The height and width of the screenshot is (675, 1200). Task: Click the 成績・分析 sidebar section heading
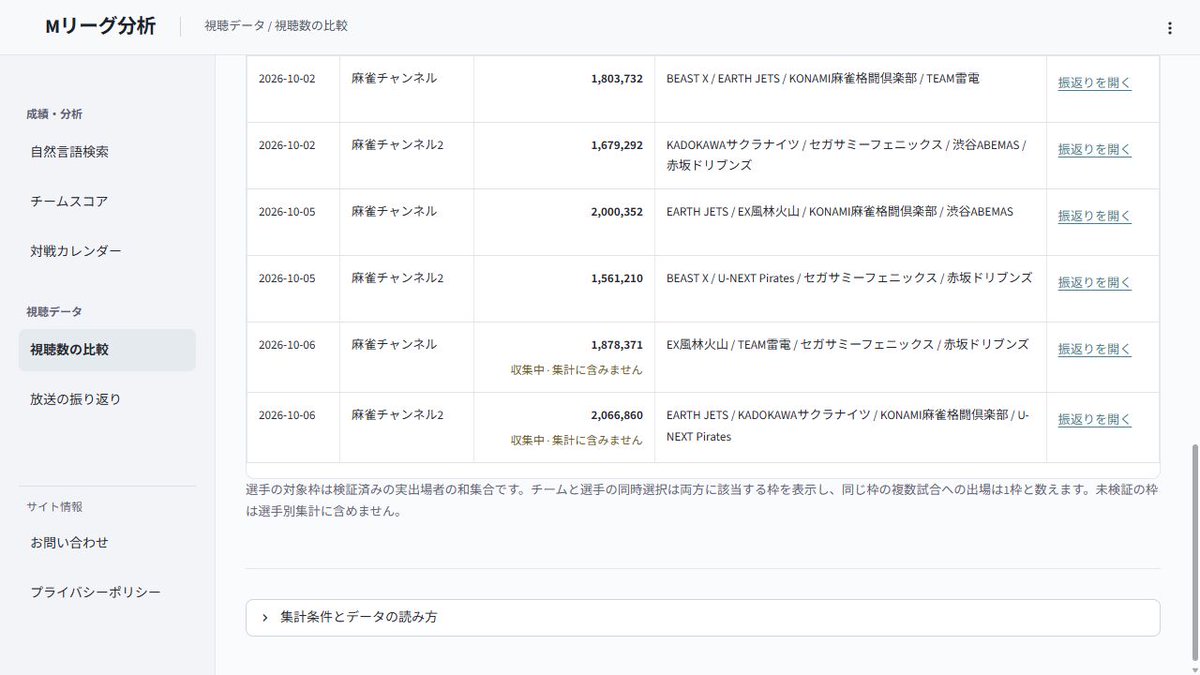(x=55, y=114)
